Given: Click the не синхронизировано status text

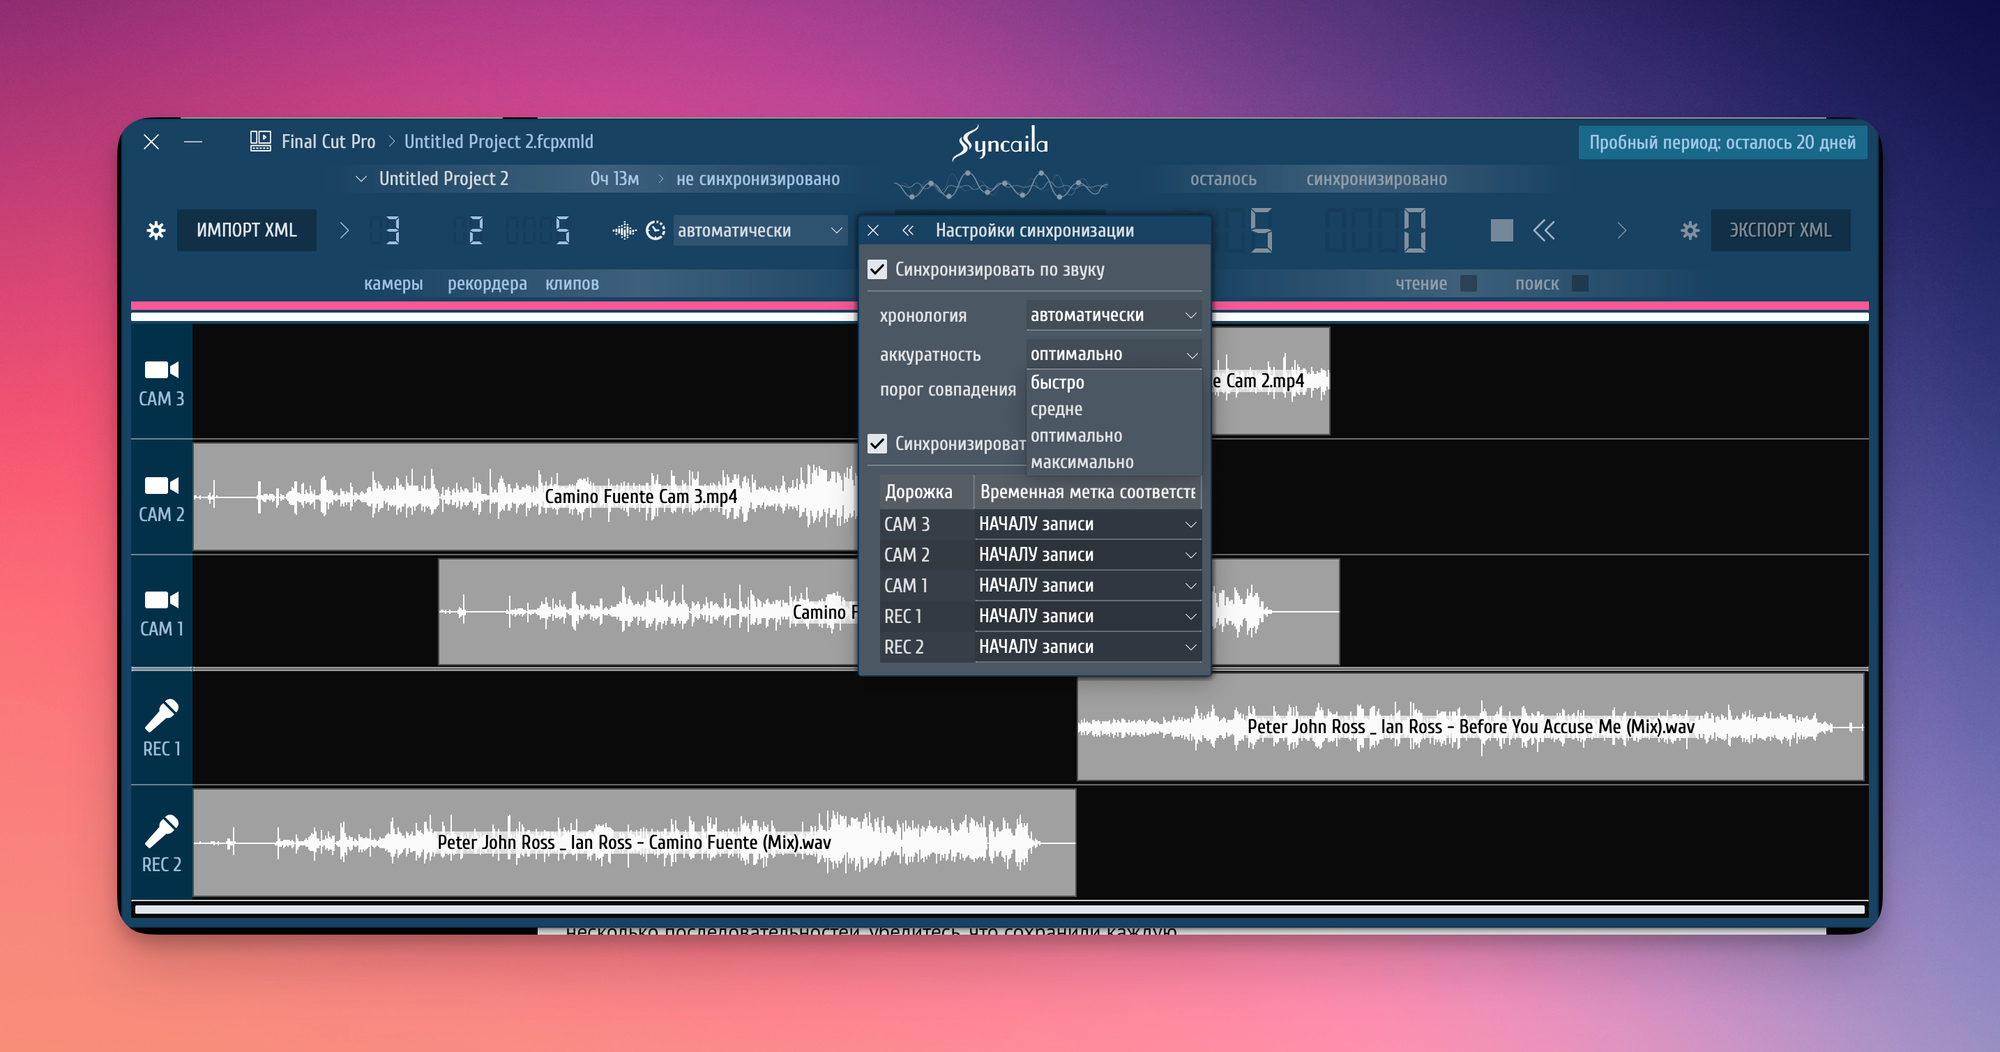Looking at the screenshot, I should click(758, 179).
